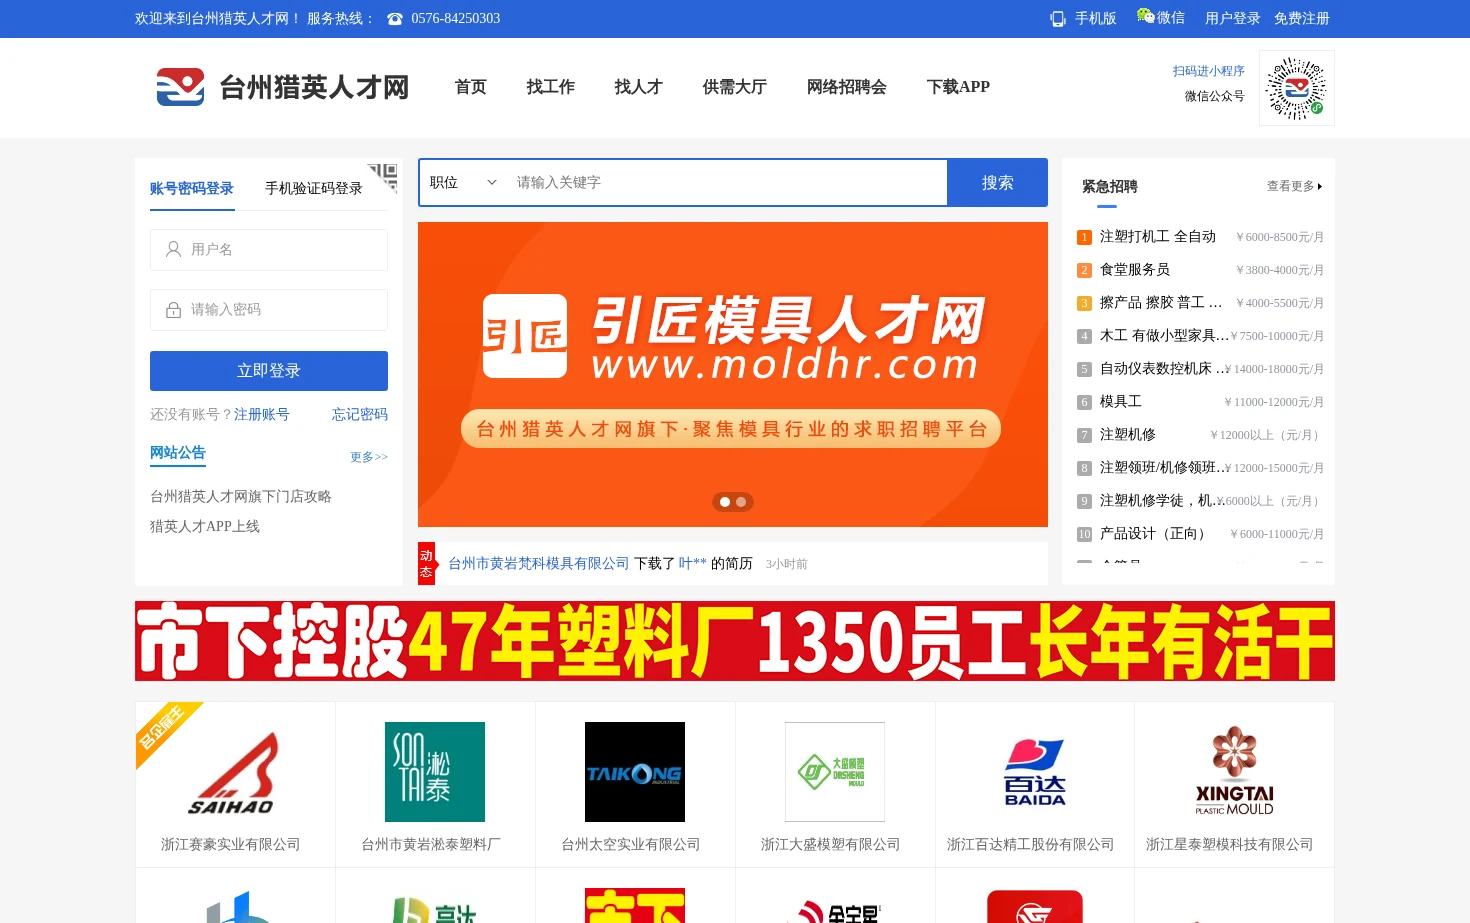Click the 紧急招聘 heading
The image size is (1470, 923).
[1110, 187]
